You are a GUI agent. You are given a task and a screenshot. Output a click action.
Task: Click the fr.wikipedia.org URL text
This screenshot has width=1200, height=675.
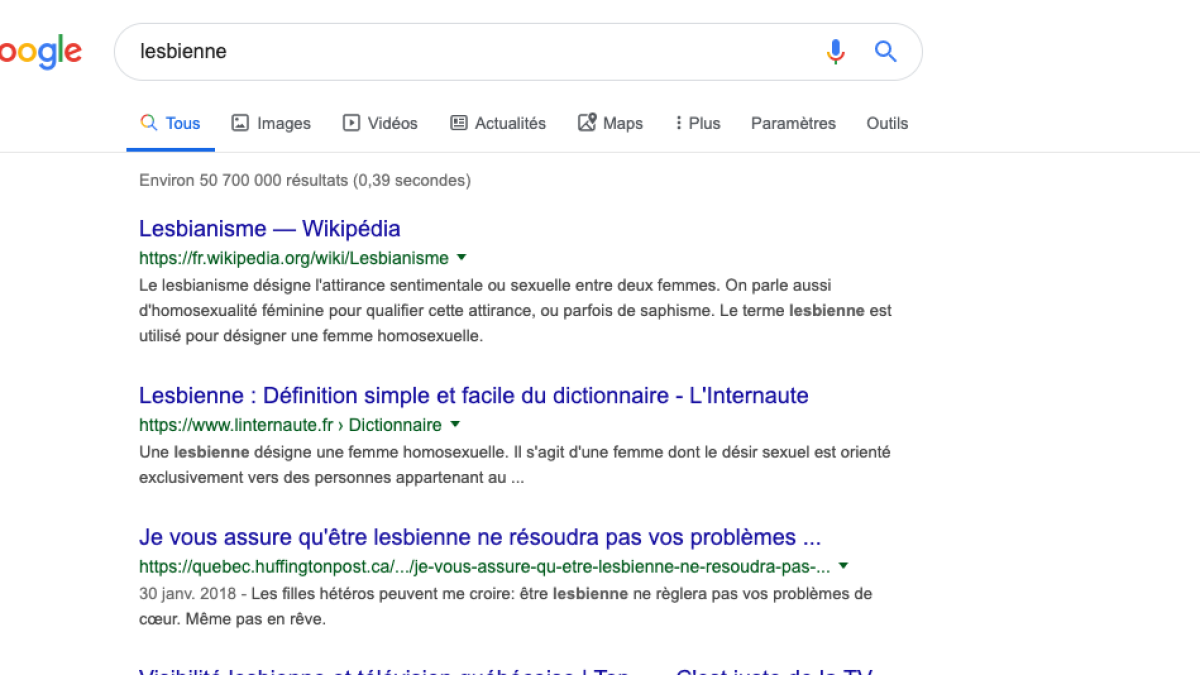[294, 258]
